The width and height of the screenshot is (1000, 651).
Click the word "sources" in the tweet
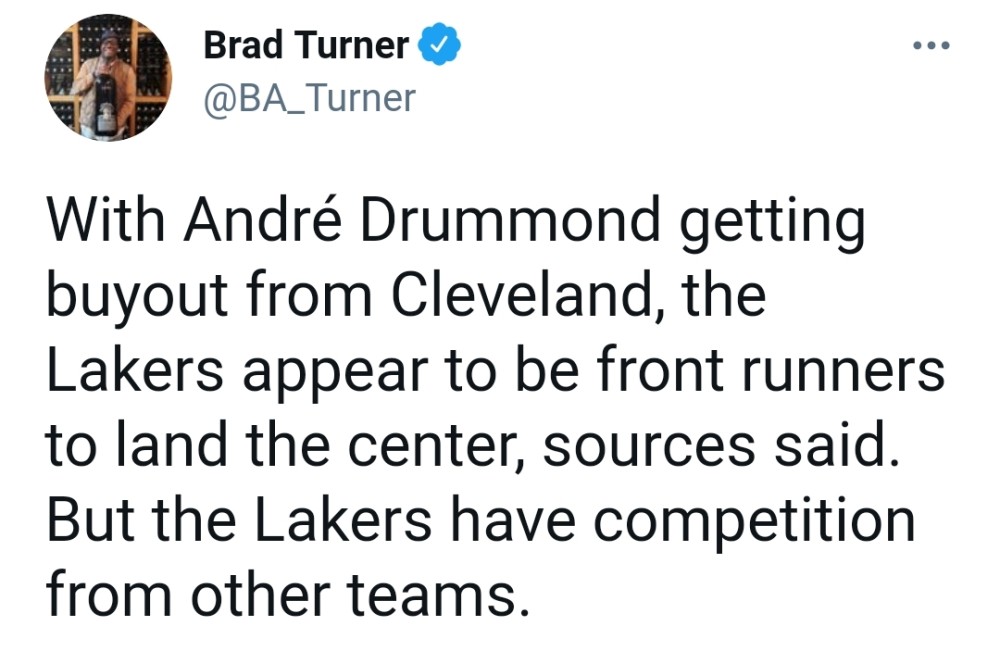[649, 449]
